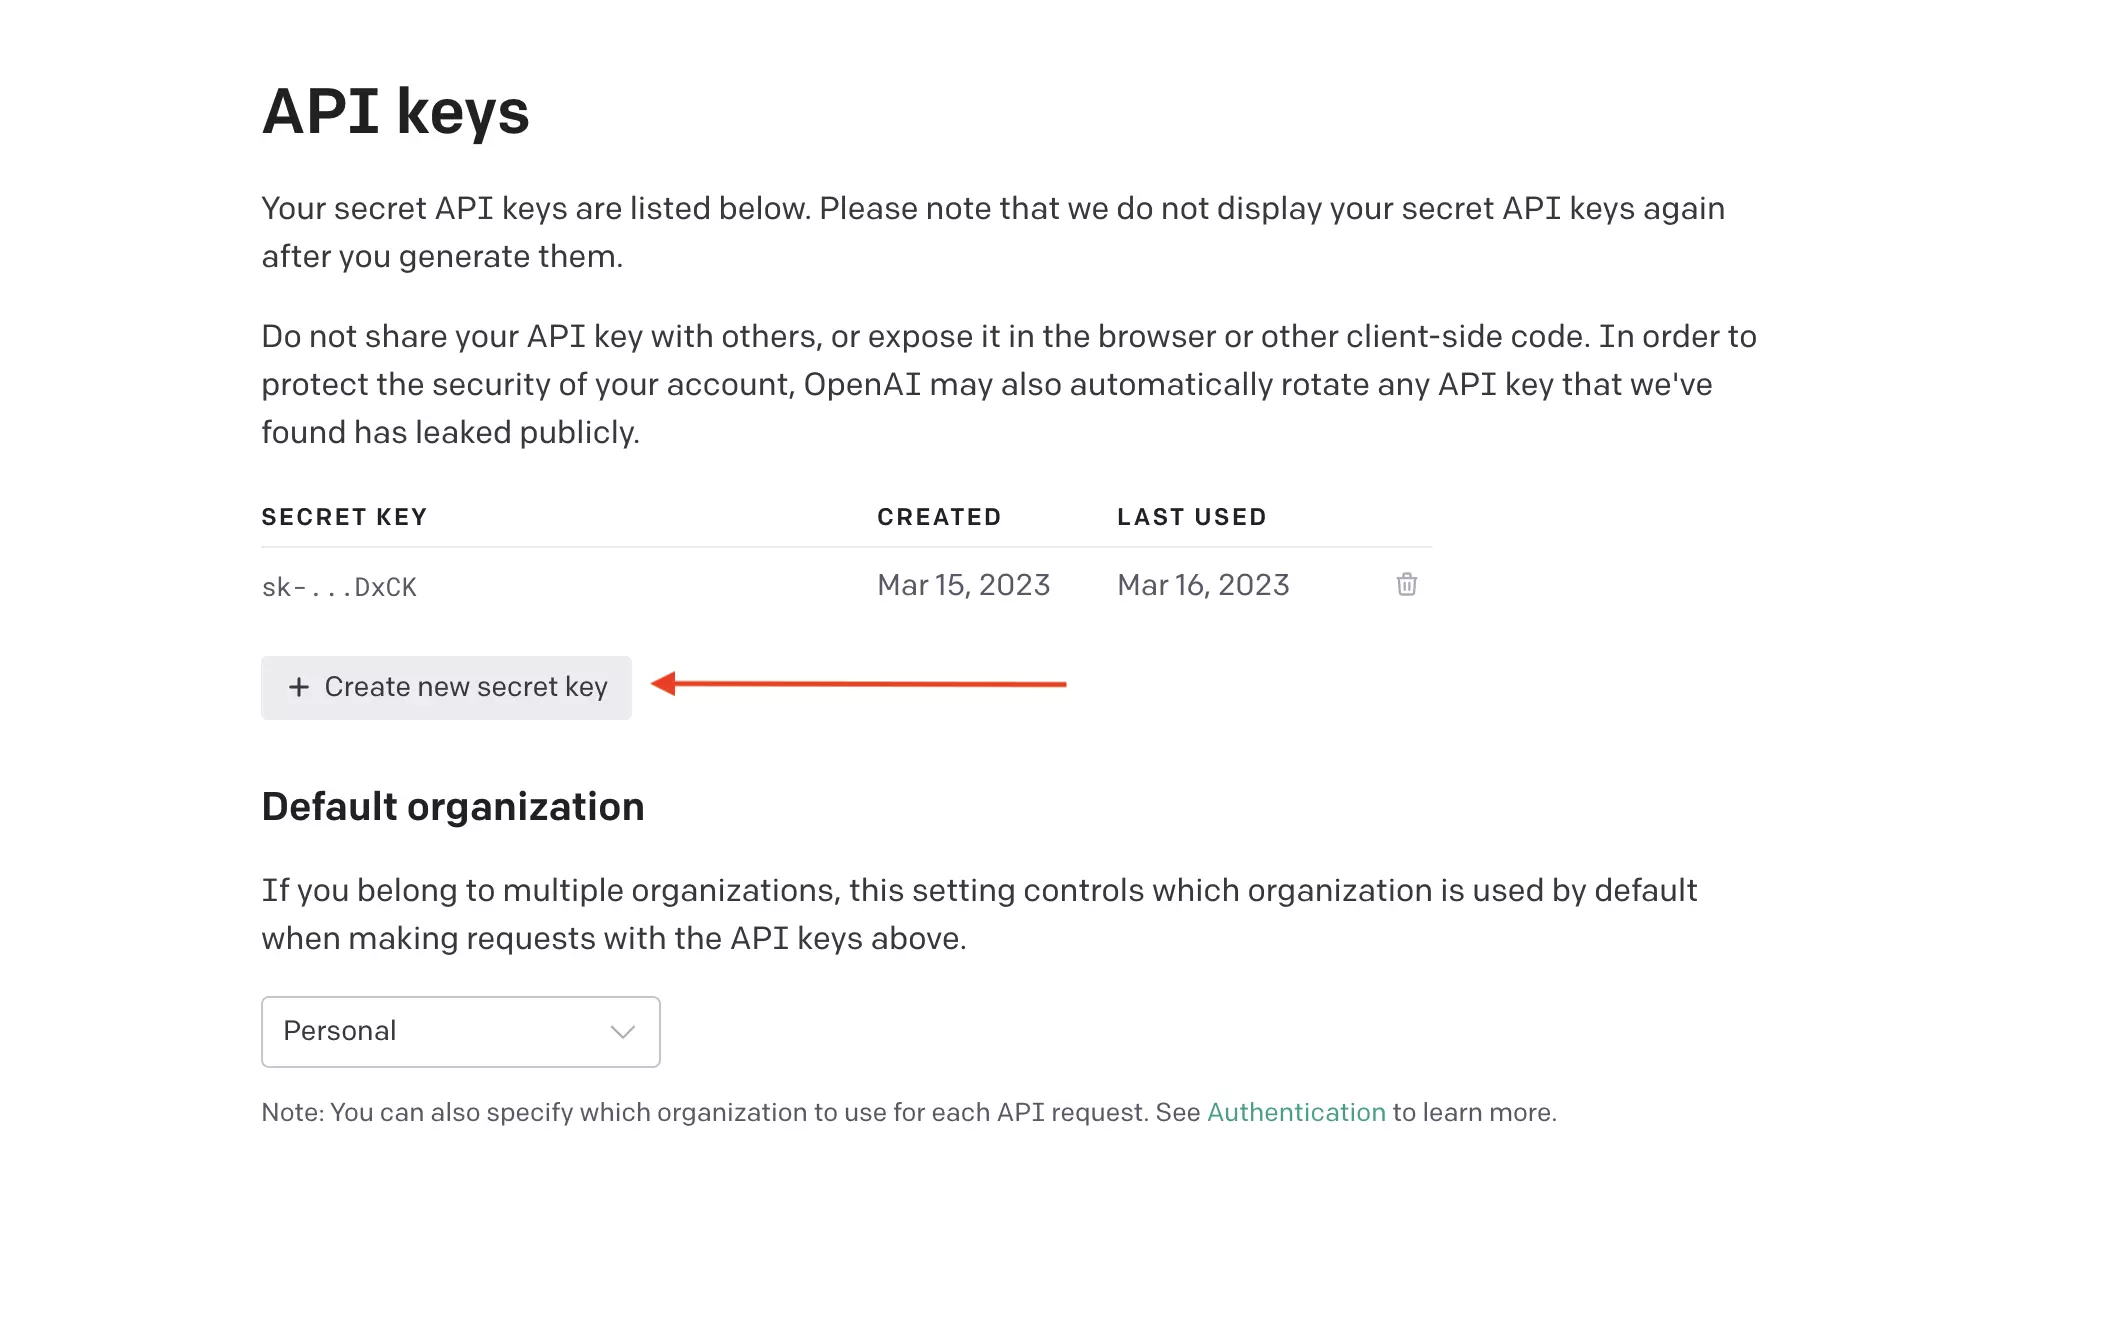Click the chevron arrow in organization selector
The width and height of the screenshot is (2114, 1334).
point(623,1032)
